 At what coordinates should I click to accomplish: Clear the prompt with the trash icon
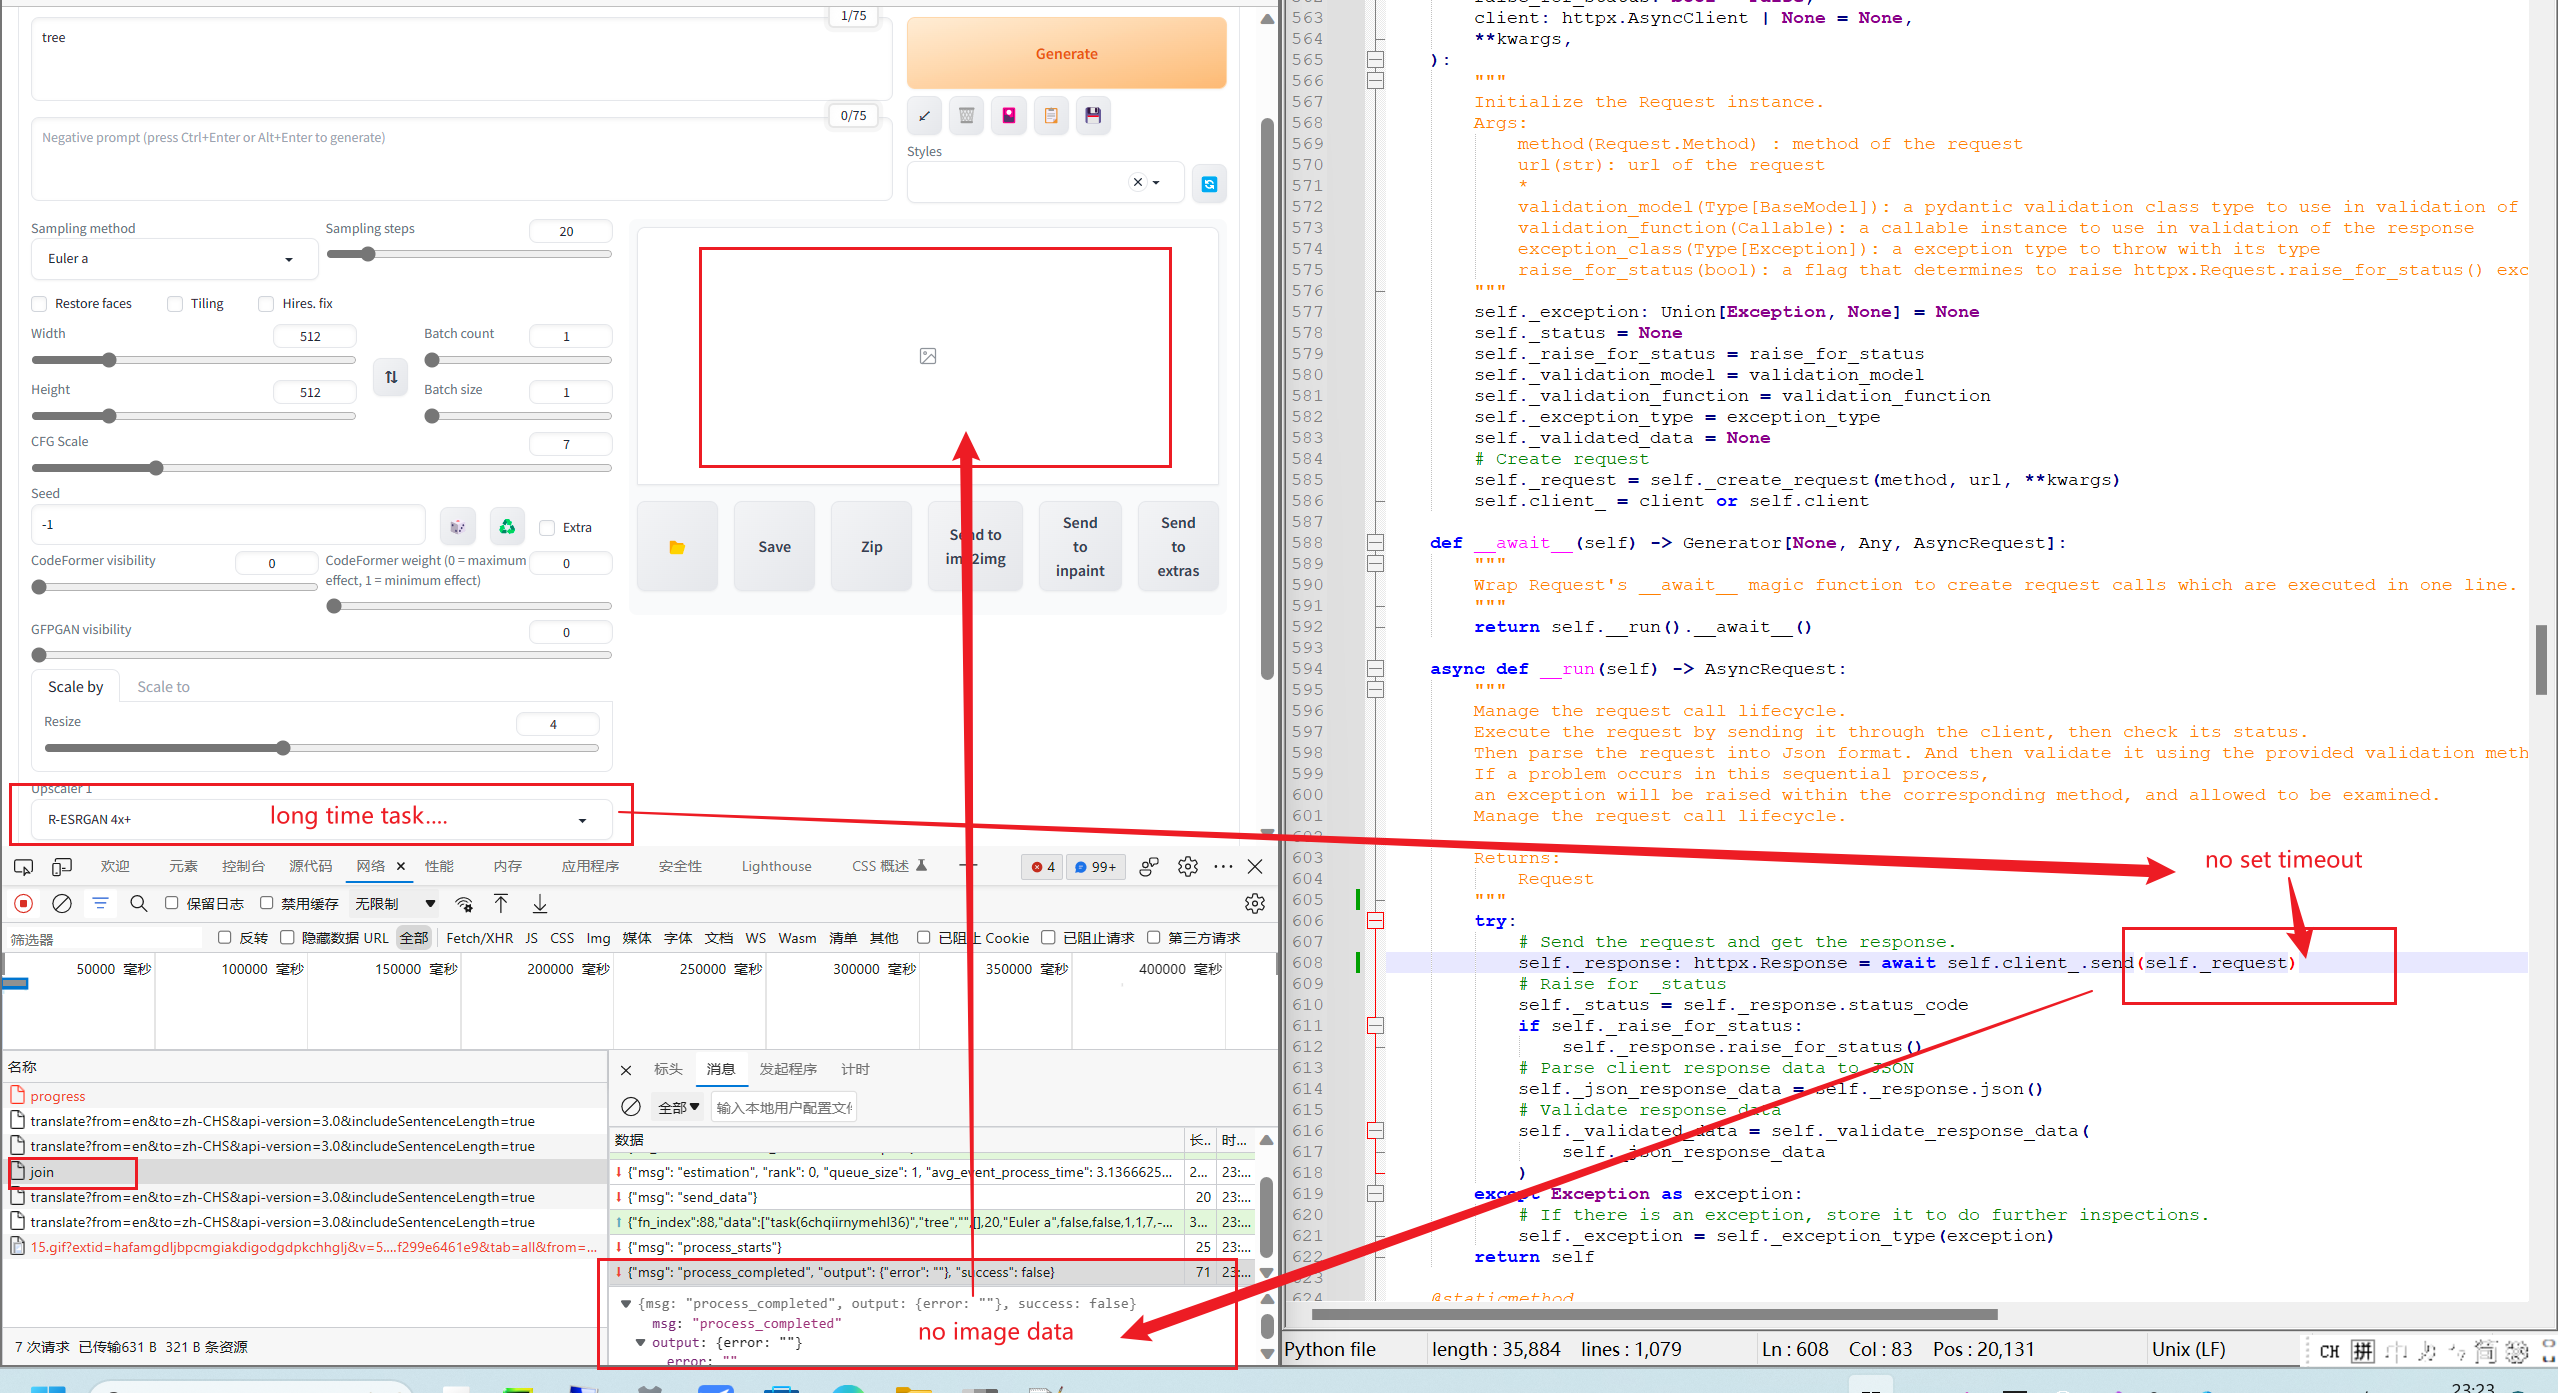pyautogui.click(x=966, y=115)
